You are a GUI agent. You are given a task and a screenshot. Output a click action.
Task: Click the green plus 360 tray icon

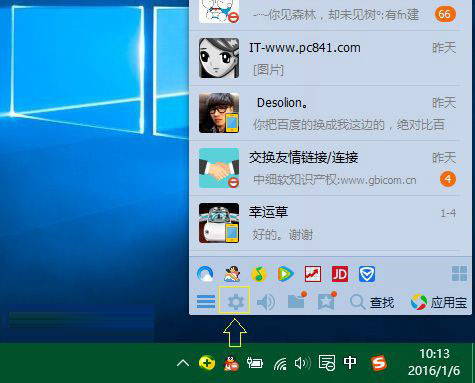click(207, 363)
